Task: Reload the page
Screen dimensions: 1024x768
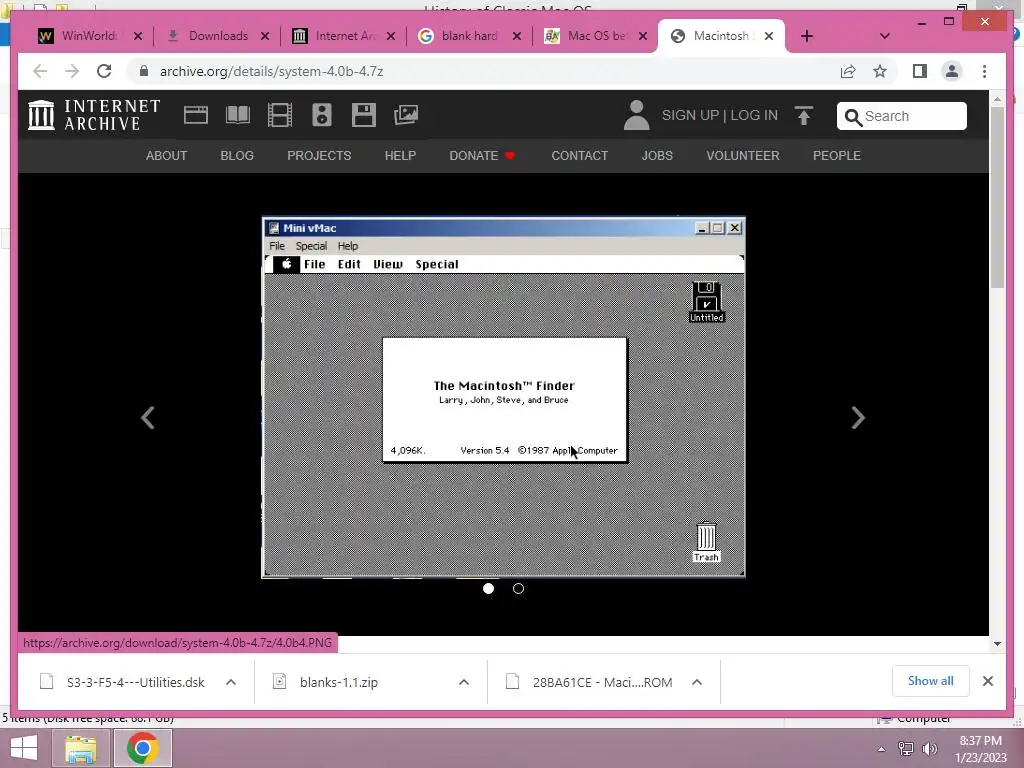Action: tap(104, 71)
